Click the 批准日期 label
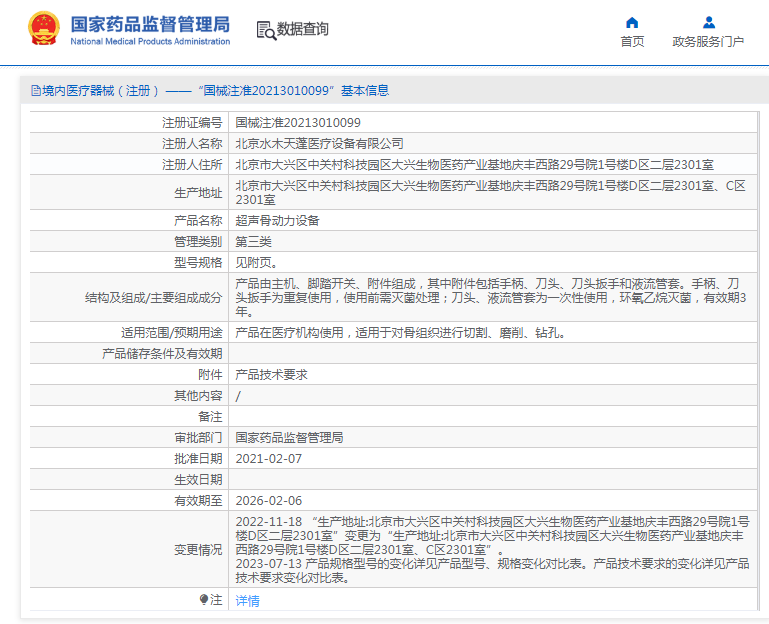 (198, 459)
